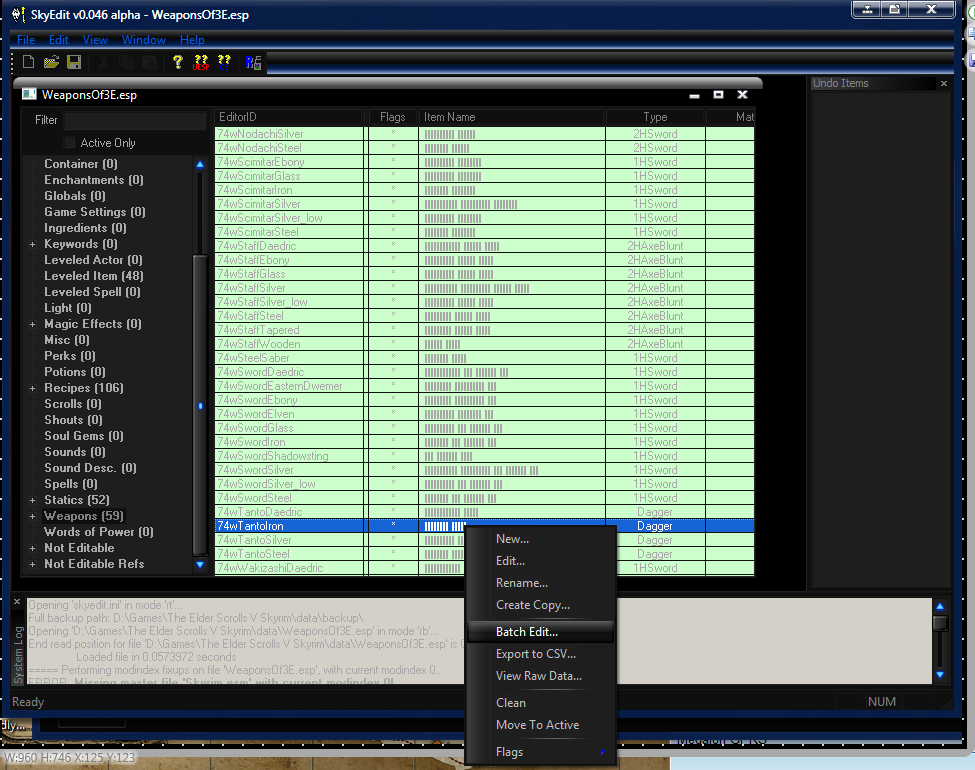The height and width of the screenshot is (770, 975).
Task: Click the Copy toolbar icon
Action: (x=127, y=62)
